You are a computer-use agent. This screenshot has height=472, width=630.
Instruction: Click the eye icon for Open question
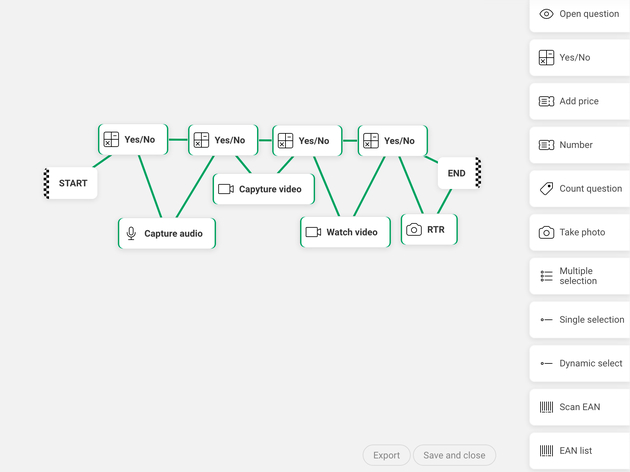click(x=546, y=14)
